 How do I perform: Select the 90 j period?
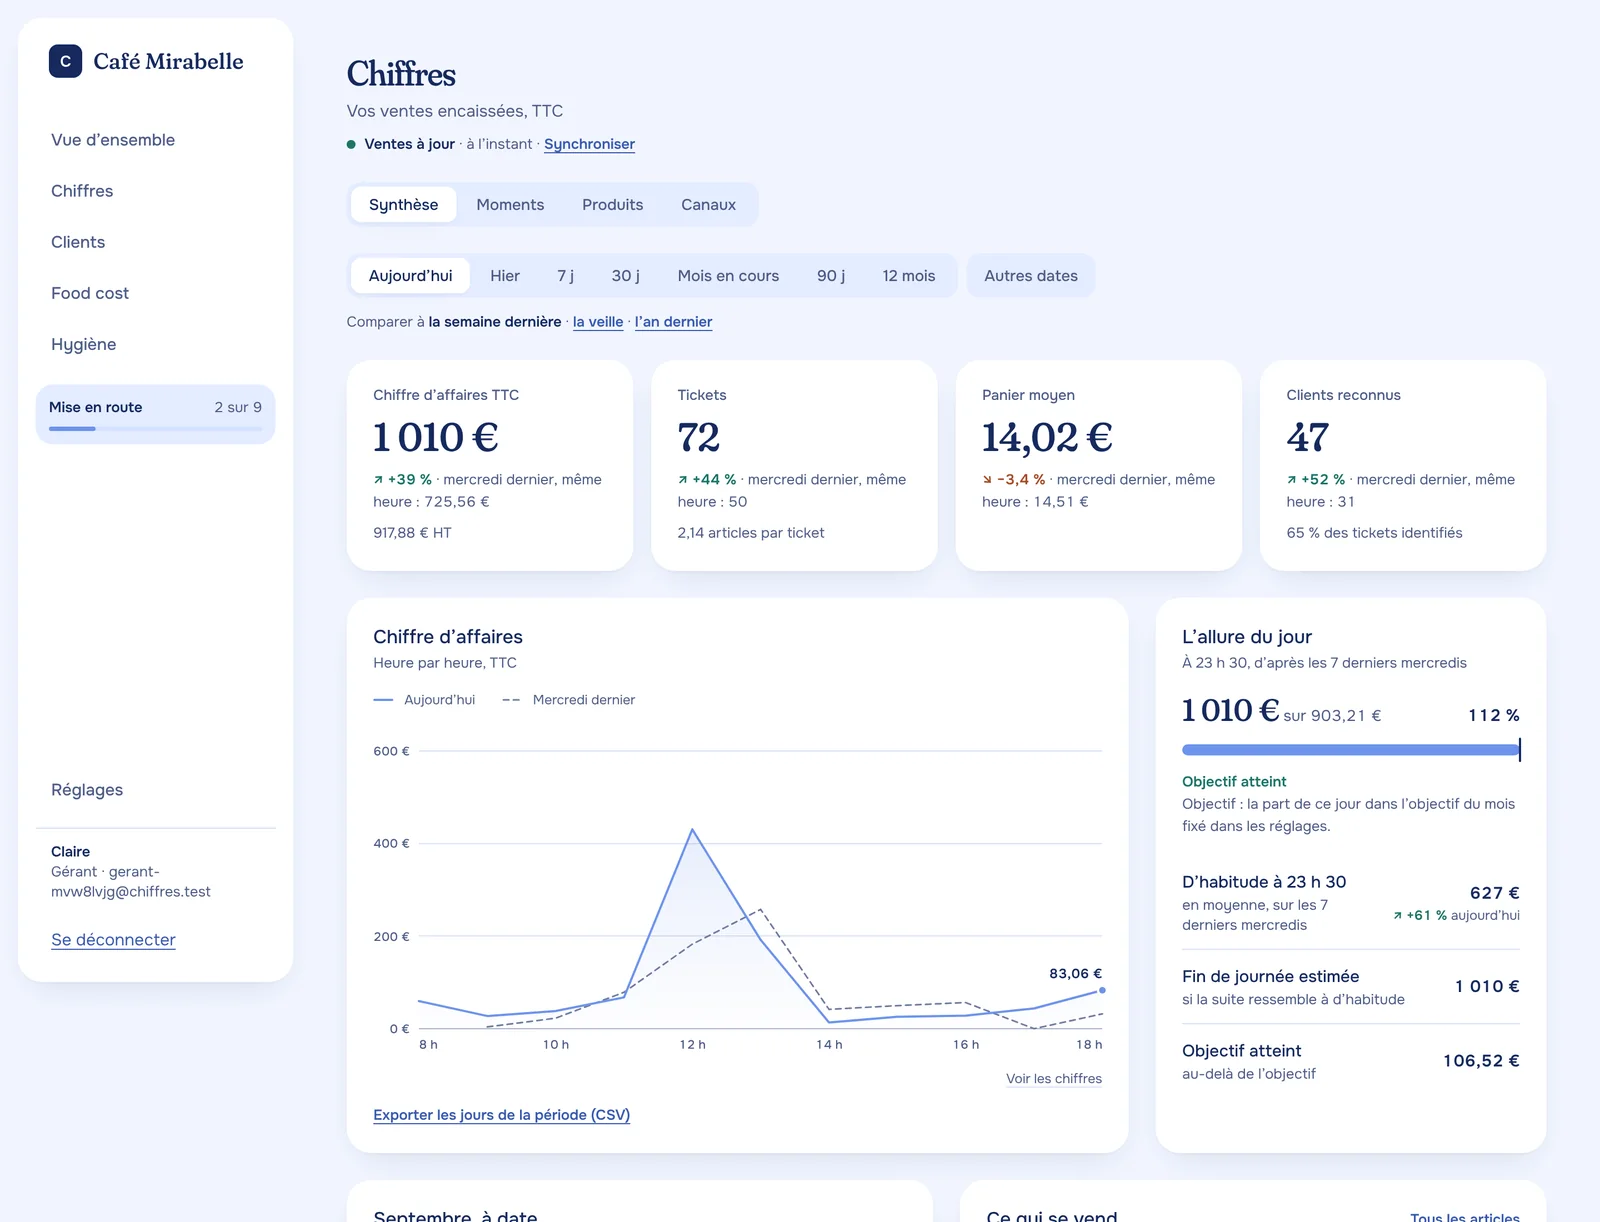(x=831, y=276)
